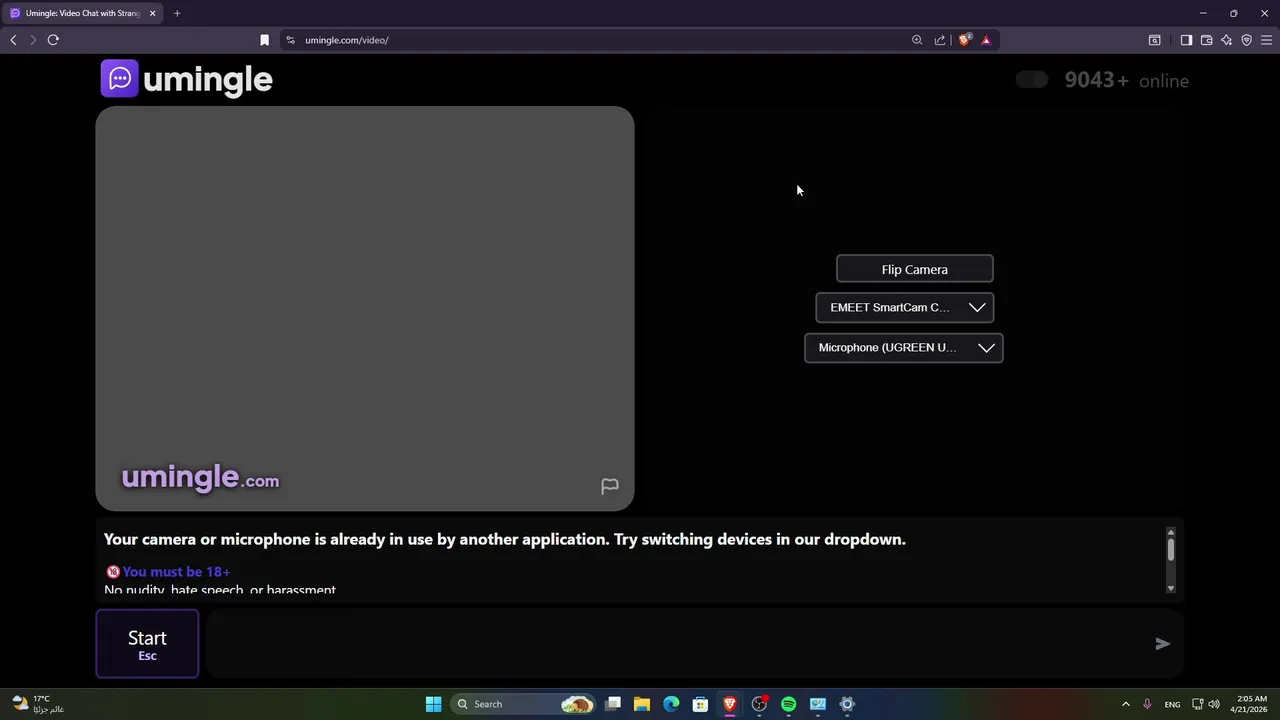Click the Start Esc button
Image resolution: width=1280 pixels, height=720 pixels.
[x=147, y=644]
